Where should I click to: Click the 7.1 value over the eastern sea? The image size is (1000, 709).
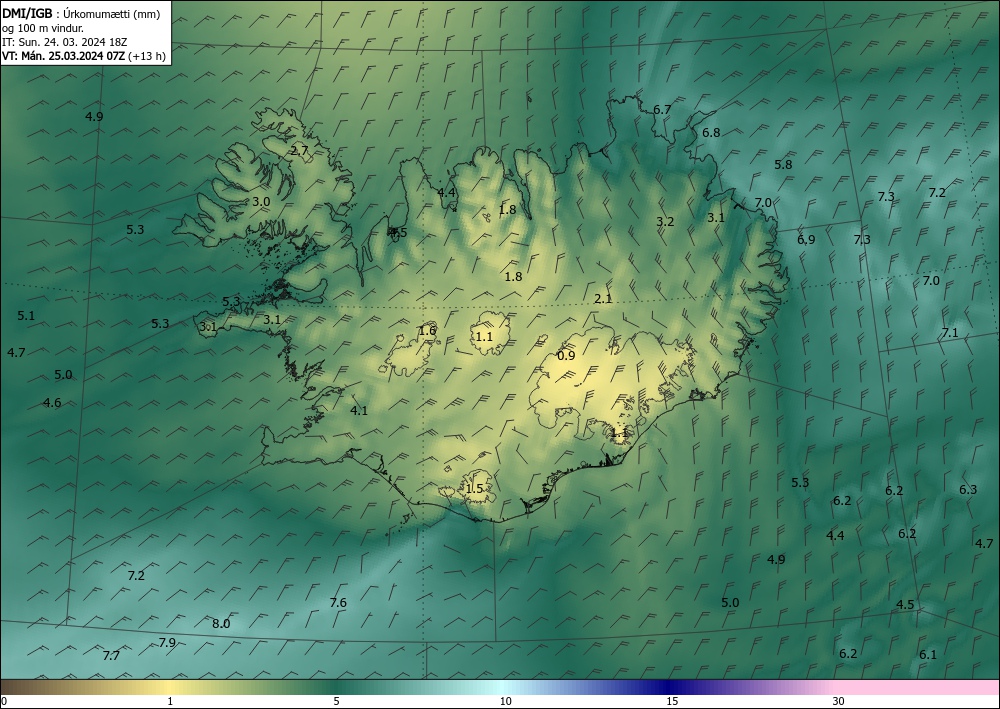click(x=950, y=332)
